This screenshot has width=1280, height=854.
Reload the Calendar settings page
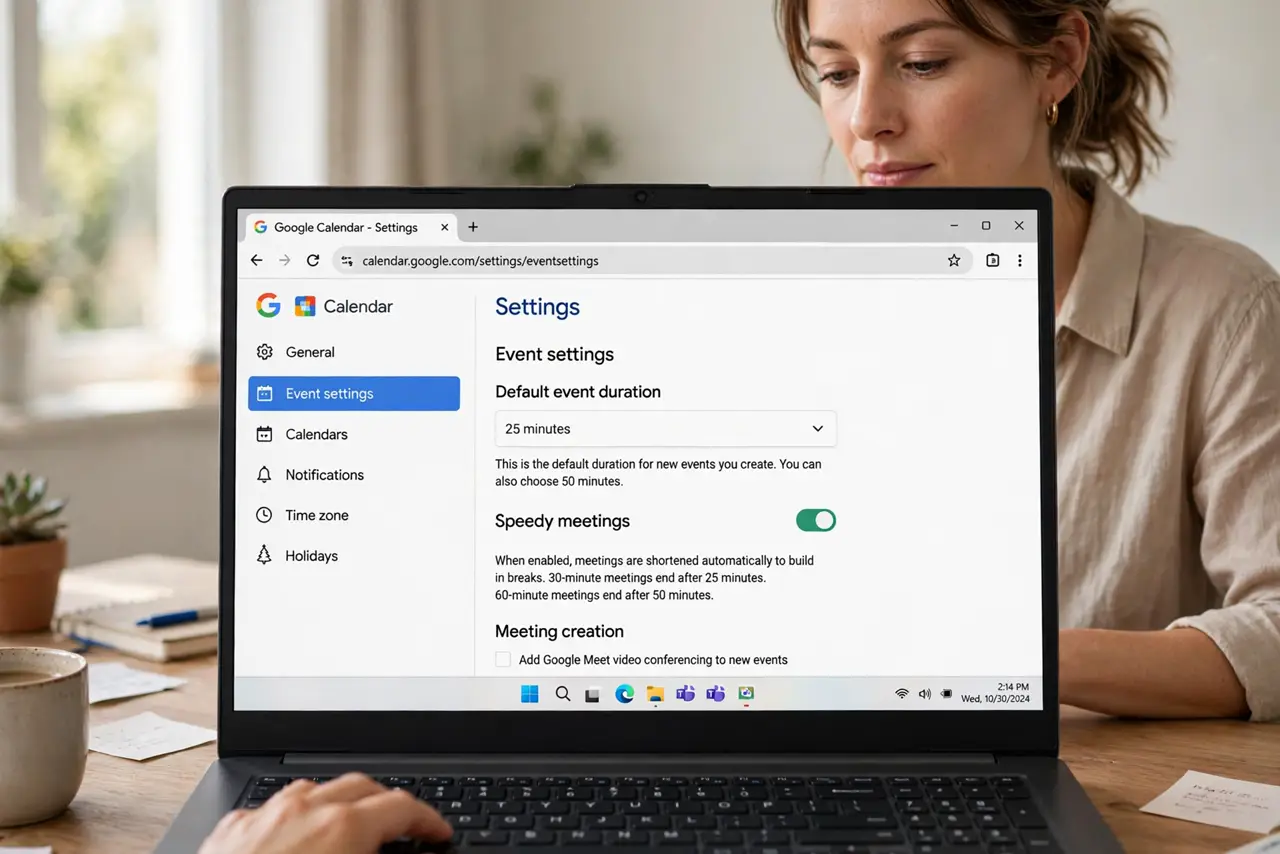point(313,260)
